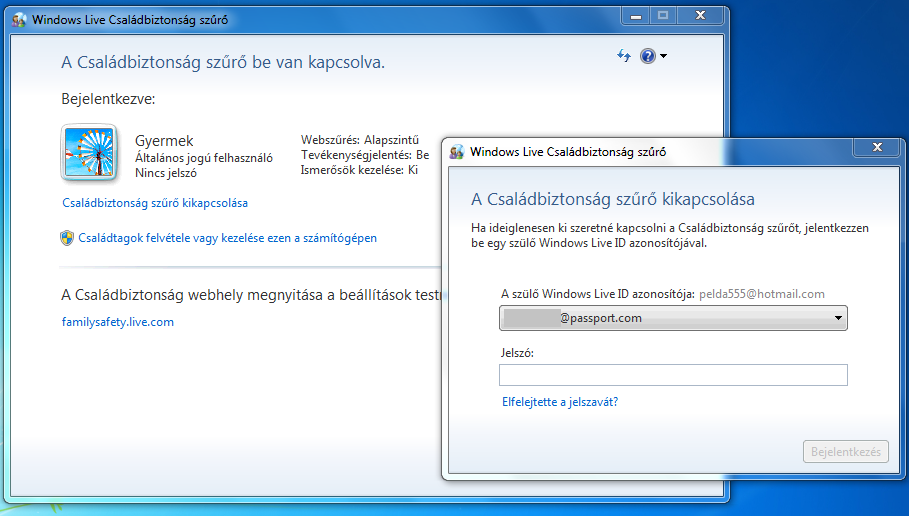Click the 'Gyermek' account name
Viewport: 909px width, 516px height.
tap(164, 141)
